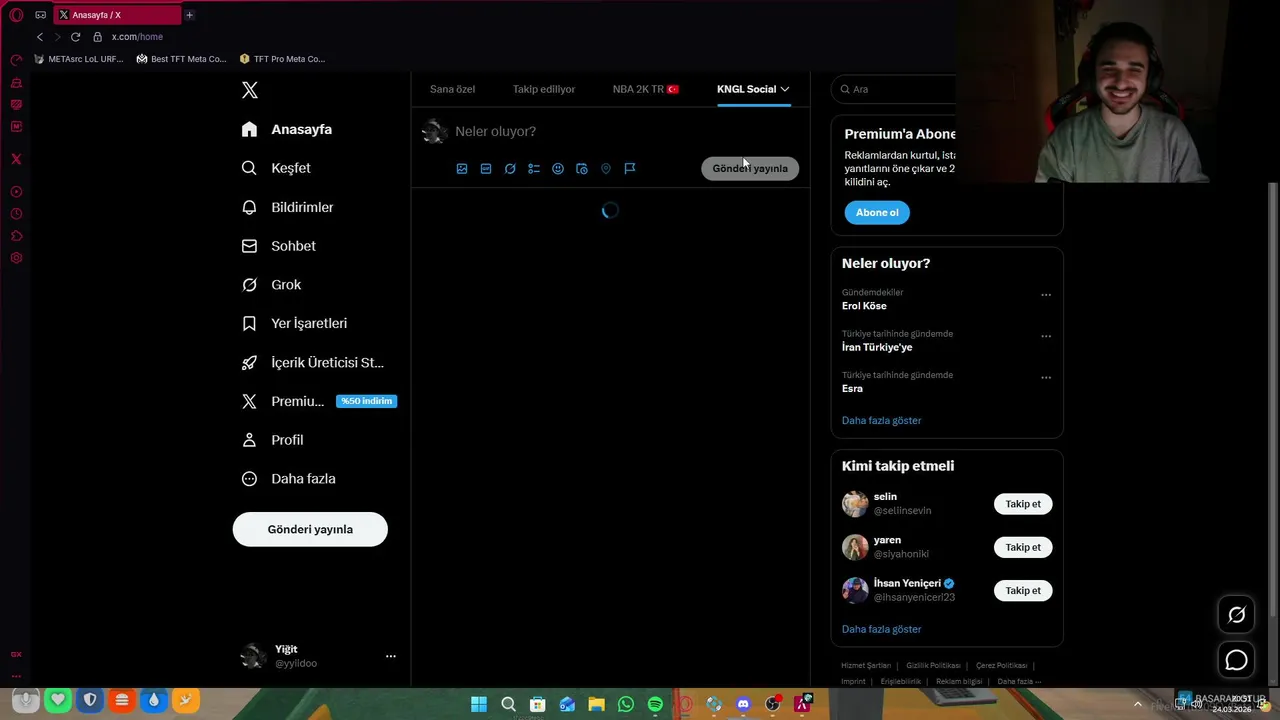Open Hizmet Şartları footer link
Viewport: 1280px width, 720px height.
point(866,665)
